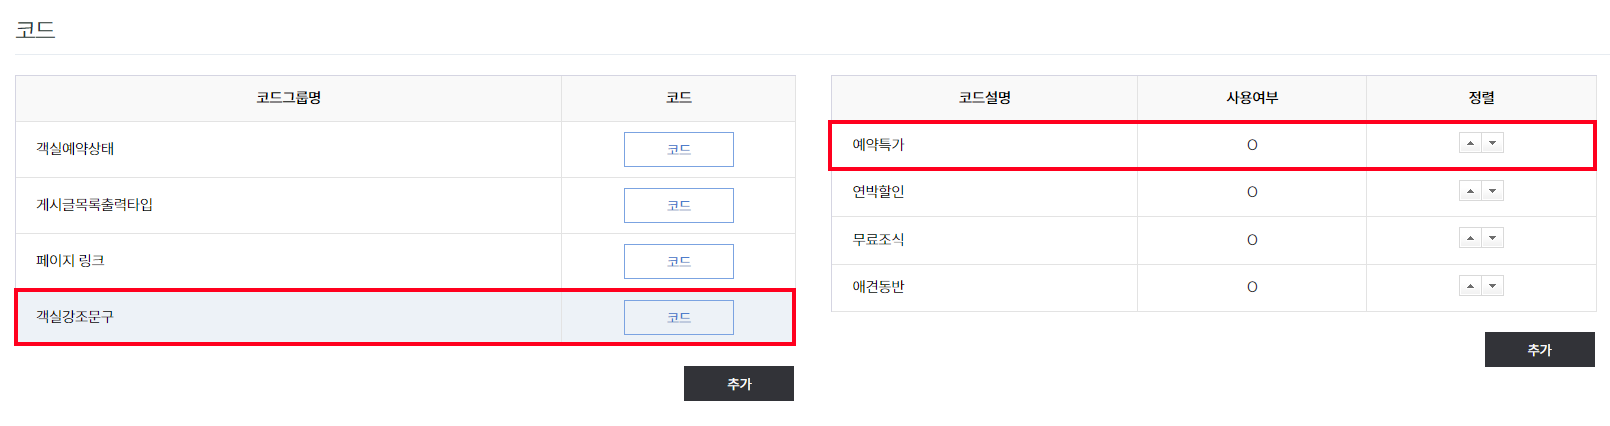
Task: Add new code group with 추가
Action: (738, 383)
